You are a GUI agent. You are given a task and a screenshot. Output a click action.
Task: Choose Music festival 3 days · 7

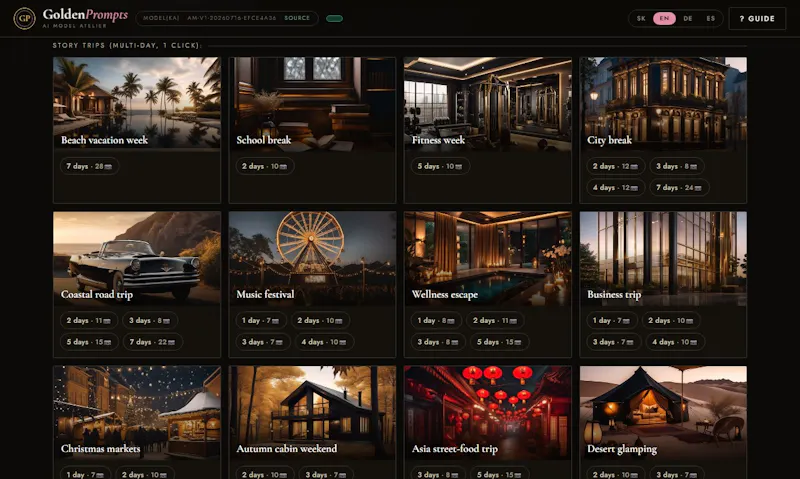pos(262,342)
